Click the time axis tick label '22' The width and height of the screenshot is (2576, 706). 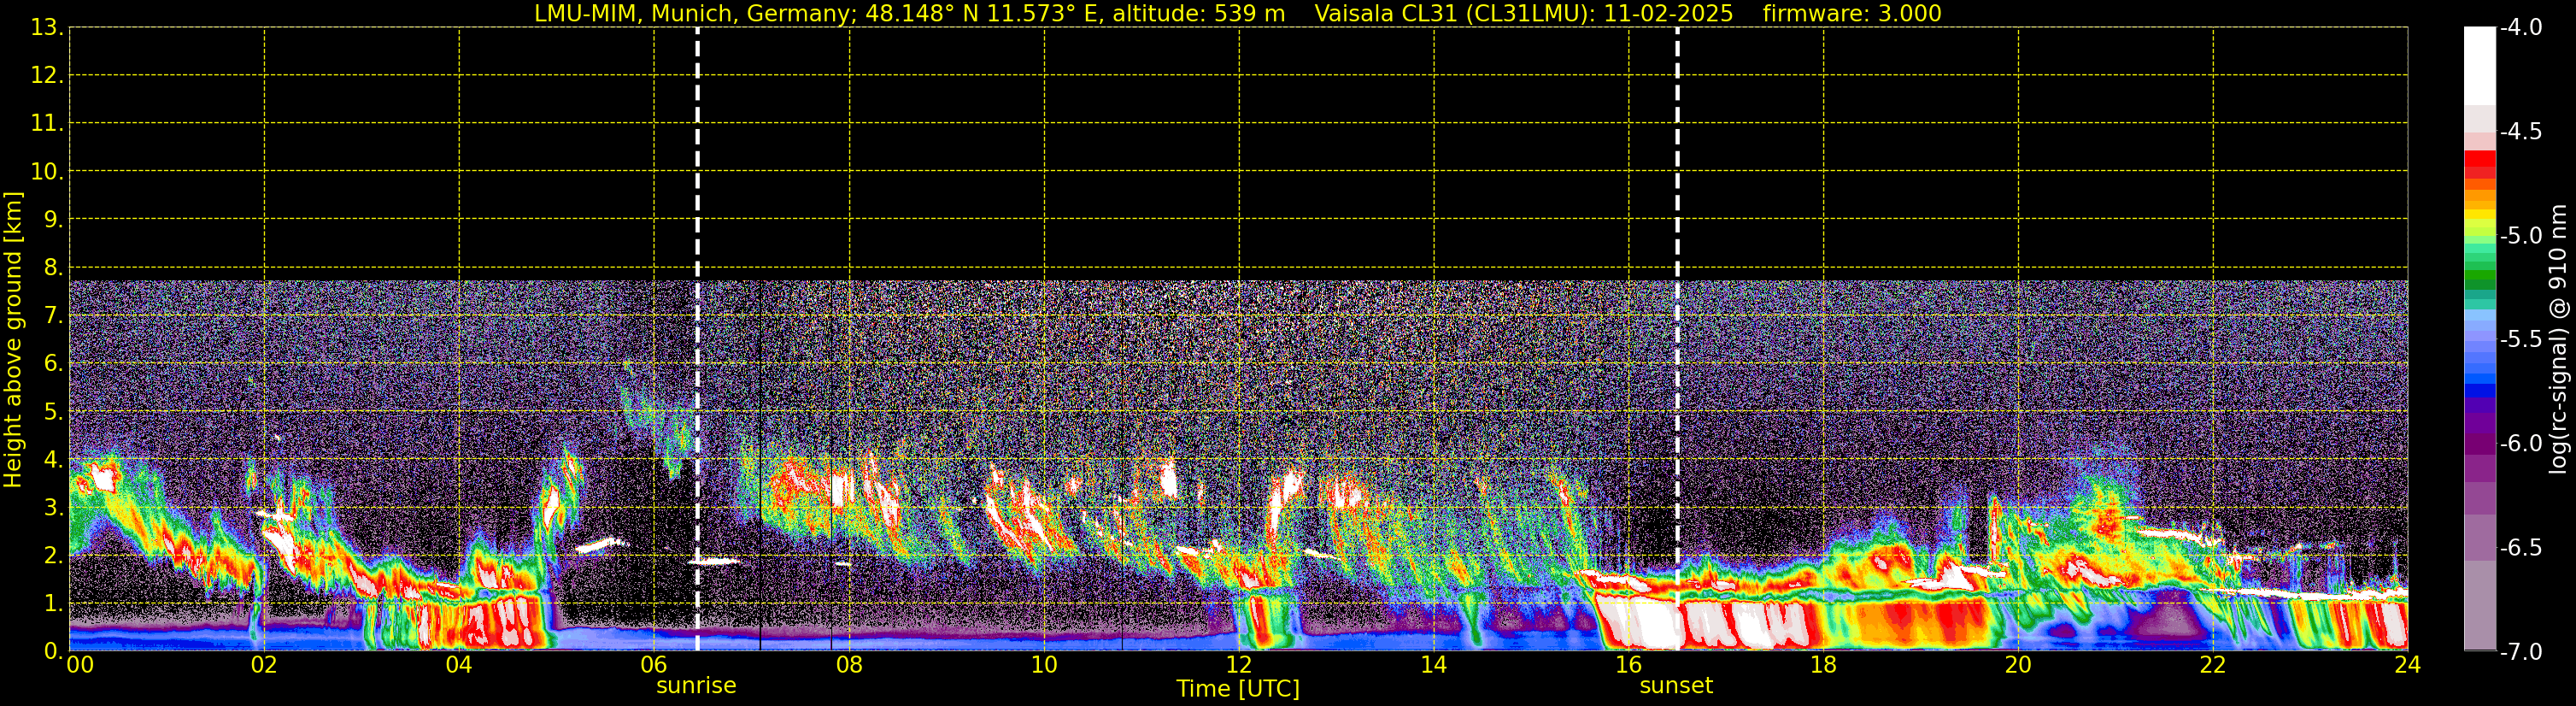click(x=2213, y=665)
